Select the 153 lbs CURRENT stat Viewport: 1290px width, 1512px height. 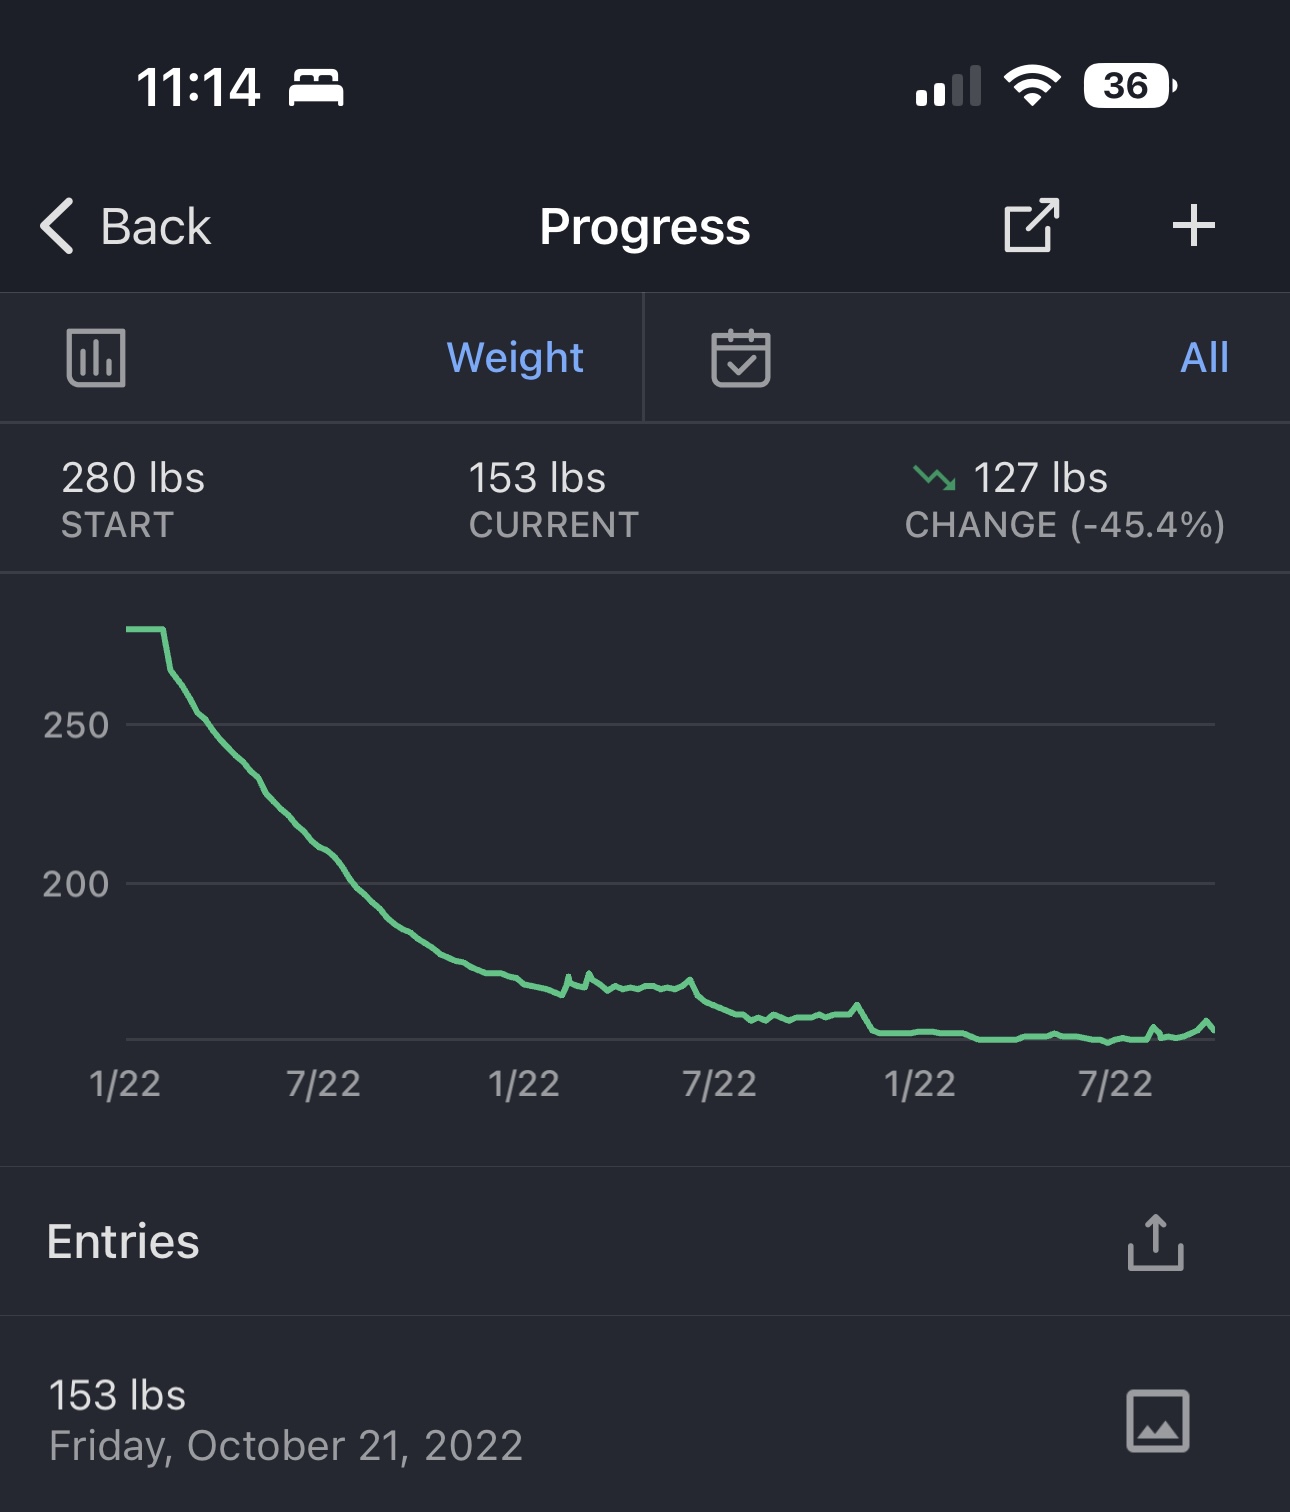pyautogui.click(x=553, y=499)
